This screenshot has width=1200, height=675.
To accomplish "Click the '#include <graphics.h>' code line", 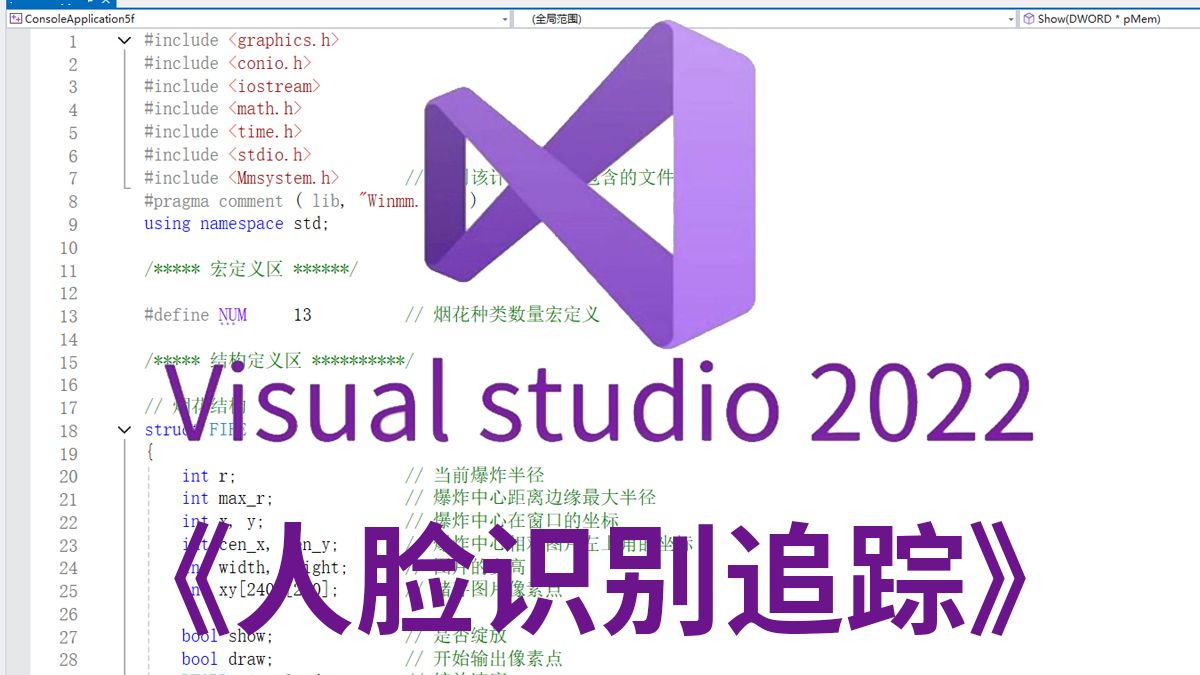I will 242,41.
